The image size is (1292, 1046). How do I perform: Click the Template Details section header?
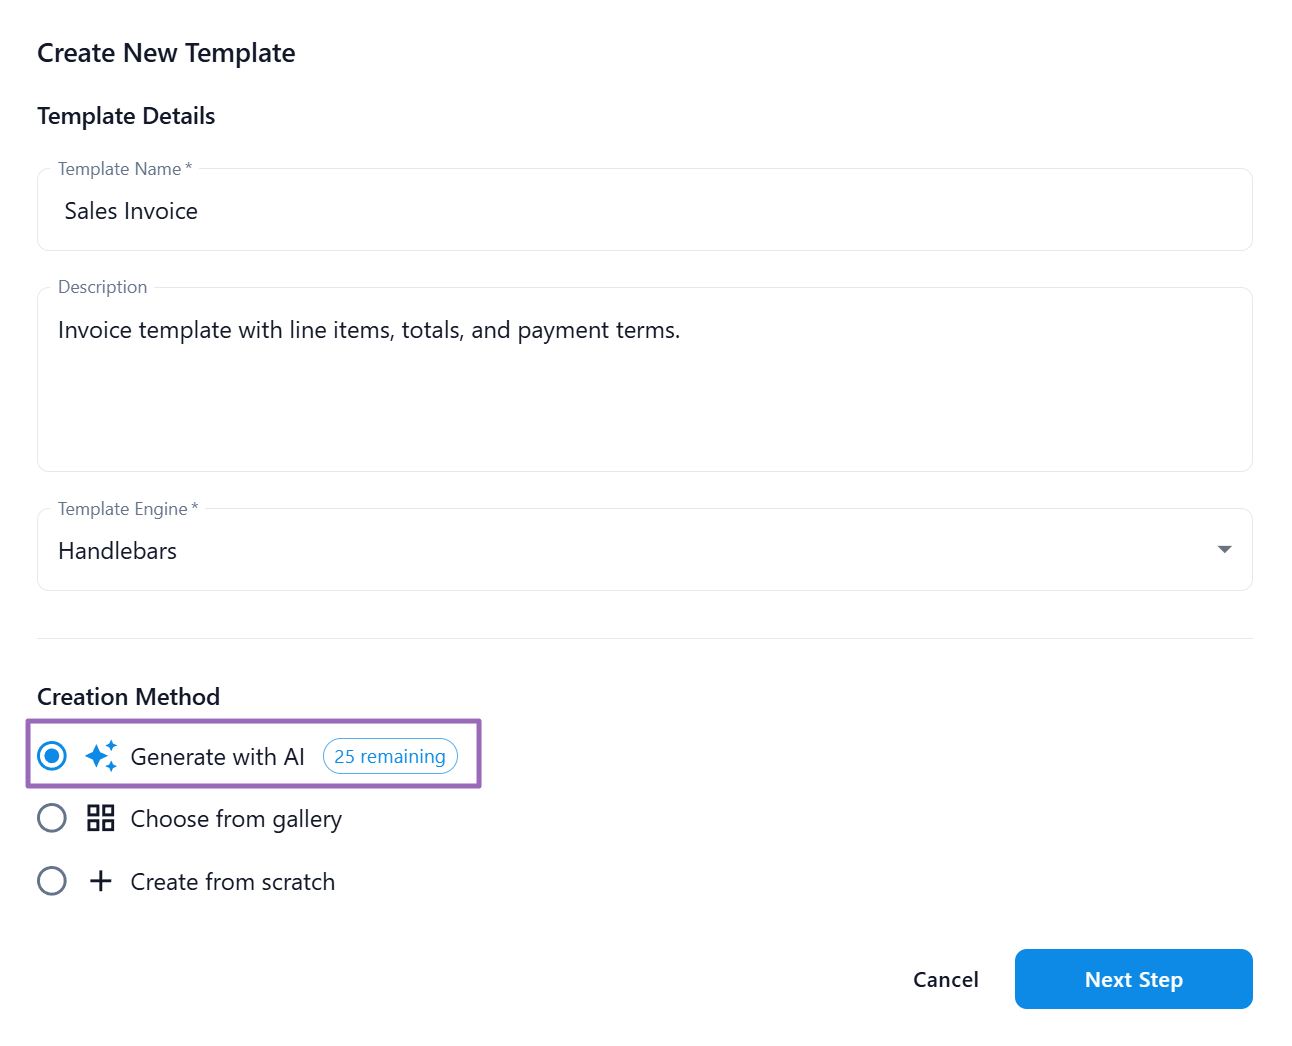coord(126,115)
